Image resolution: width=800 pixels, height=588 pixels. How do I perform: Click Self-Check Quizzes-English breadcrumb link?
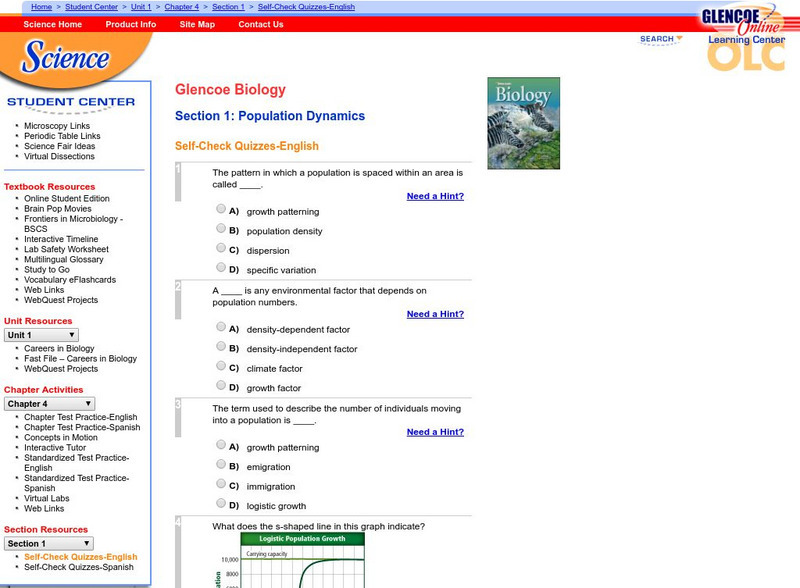coord(306,7)
